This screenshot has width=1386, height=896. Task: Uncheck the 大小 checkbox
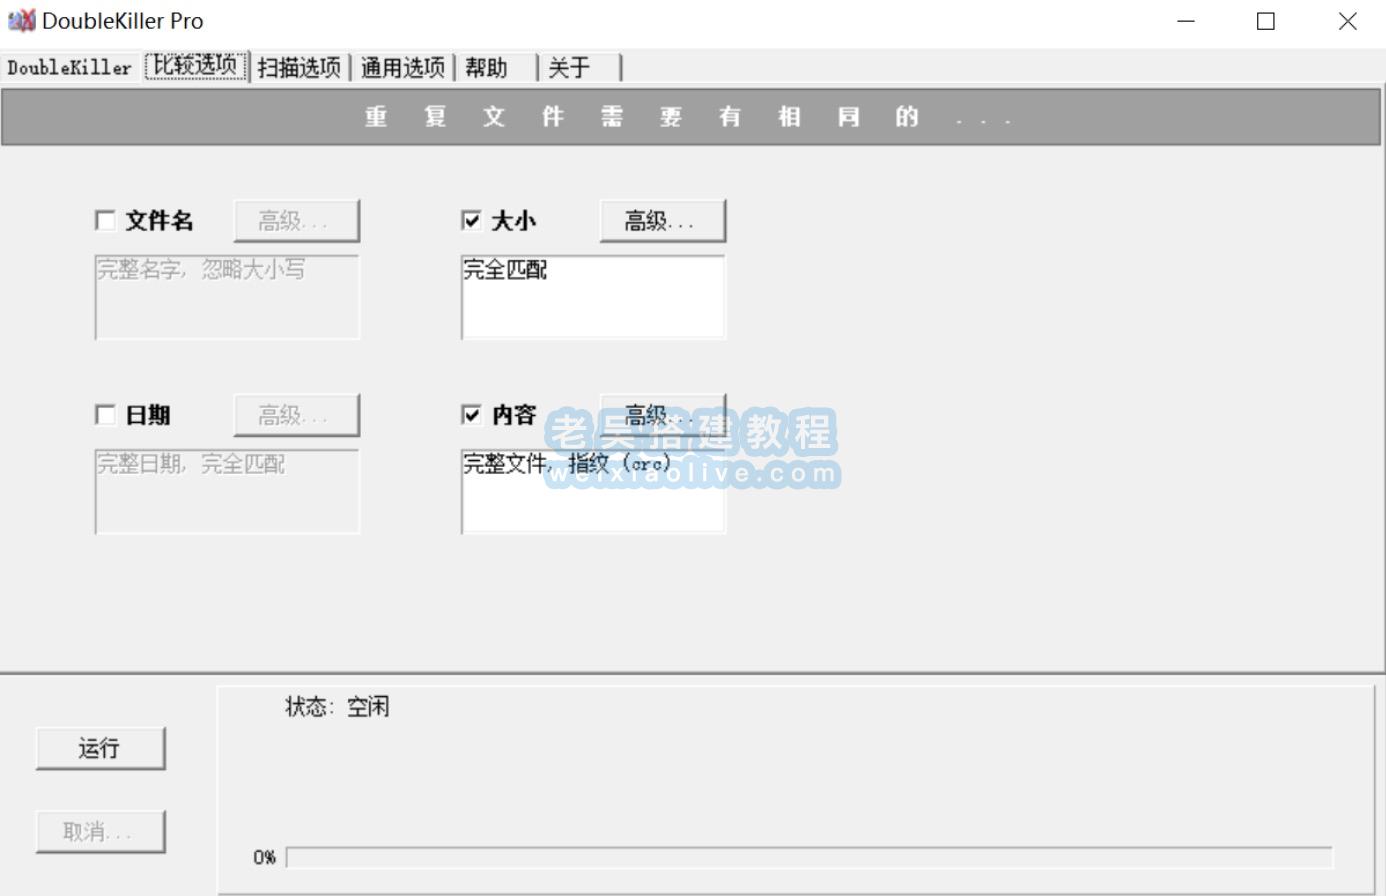(x=471, y=221)
